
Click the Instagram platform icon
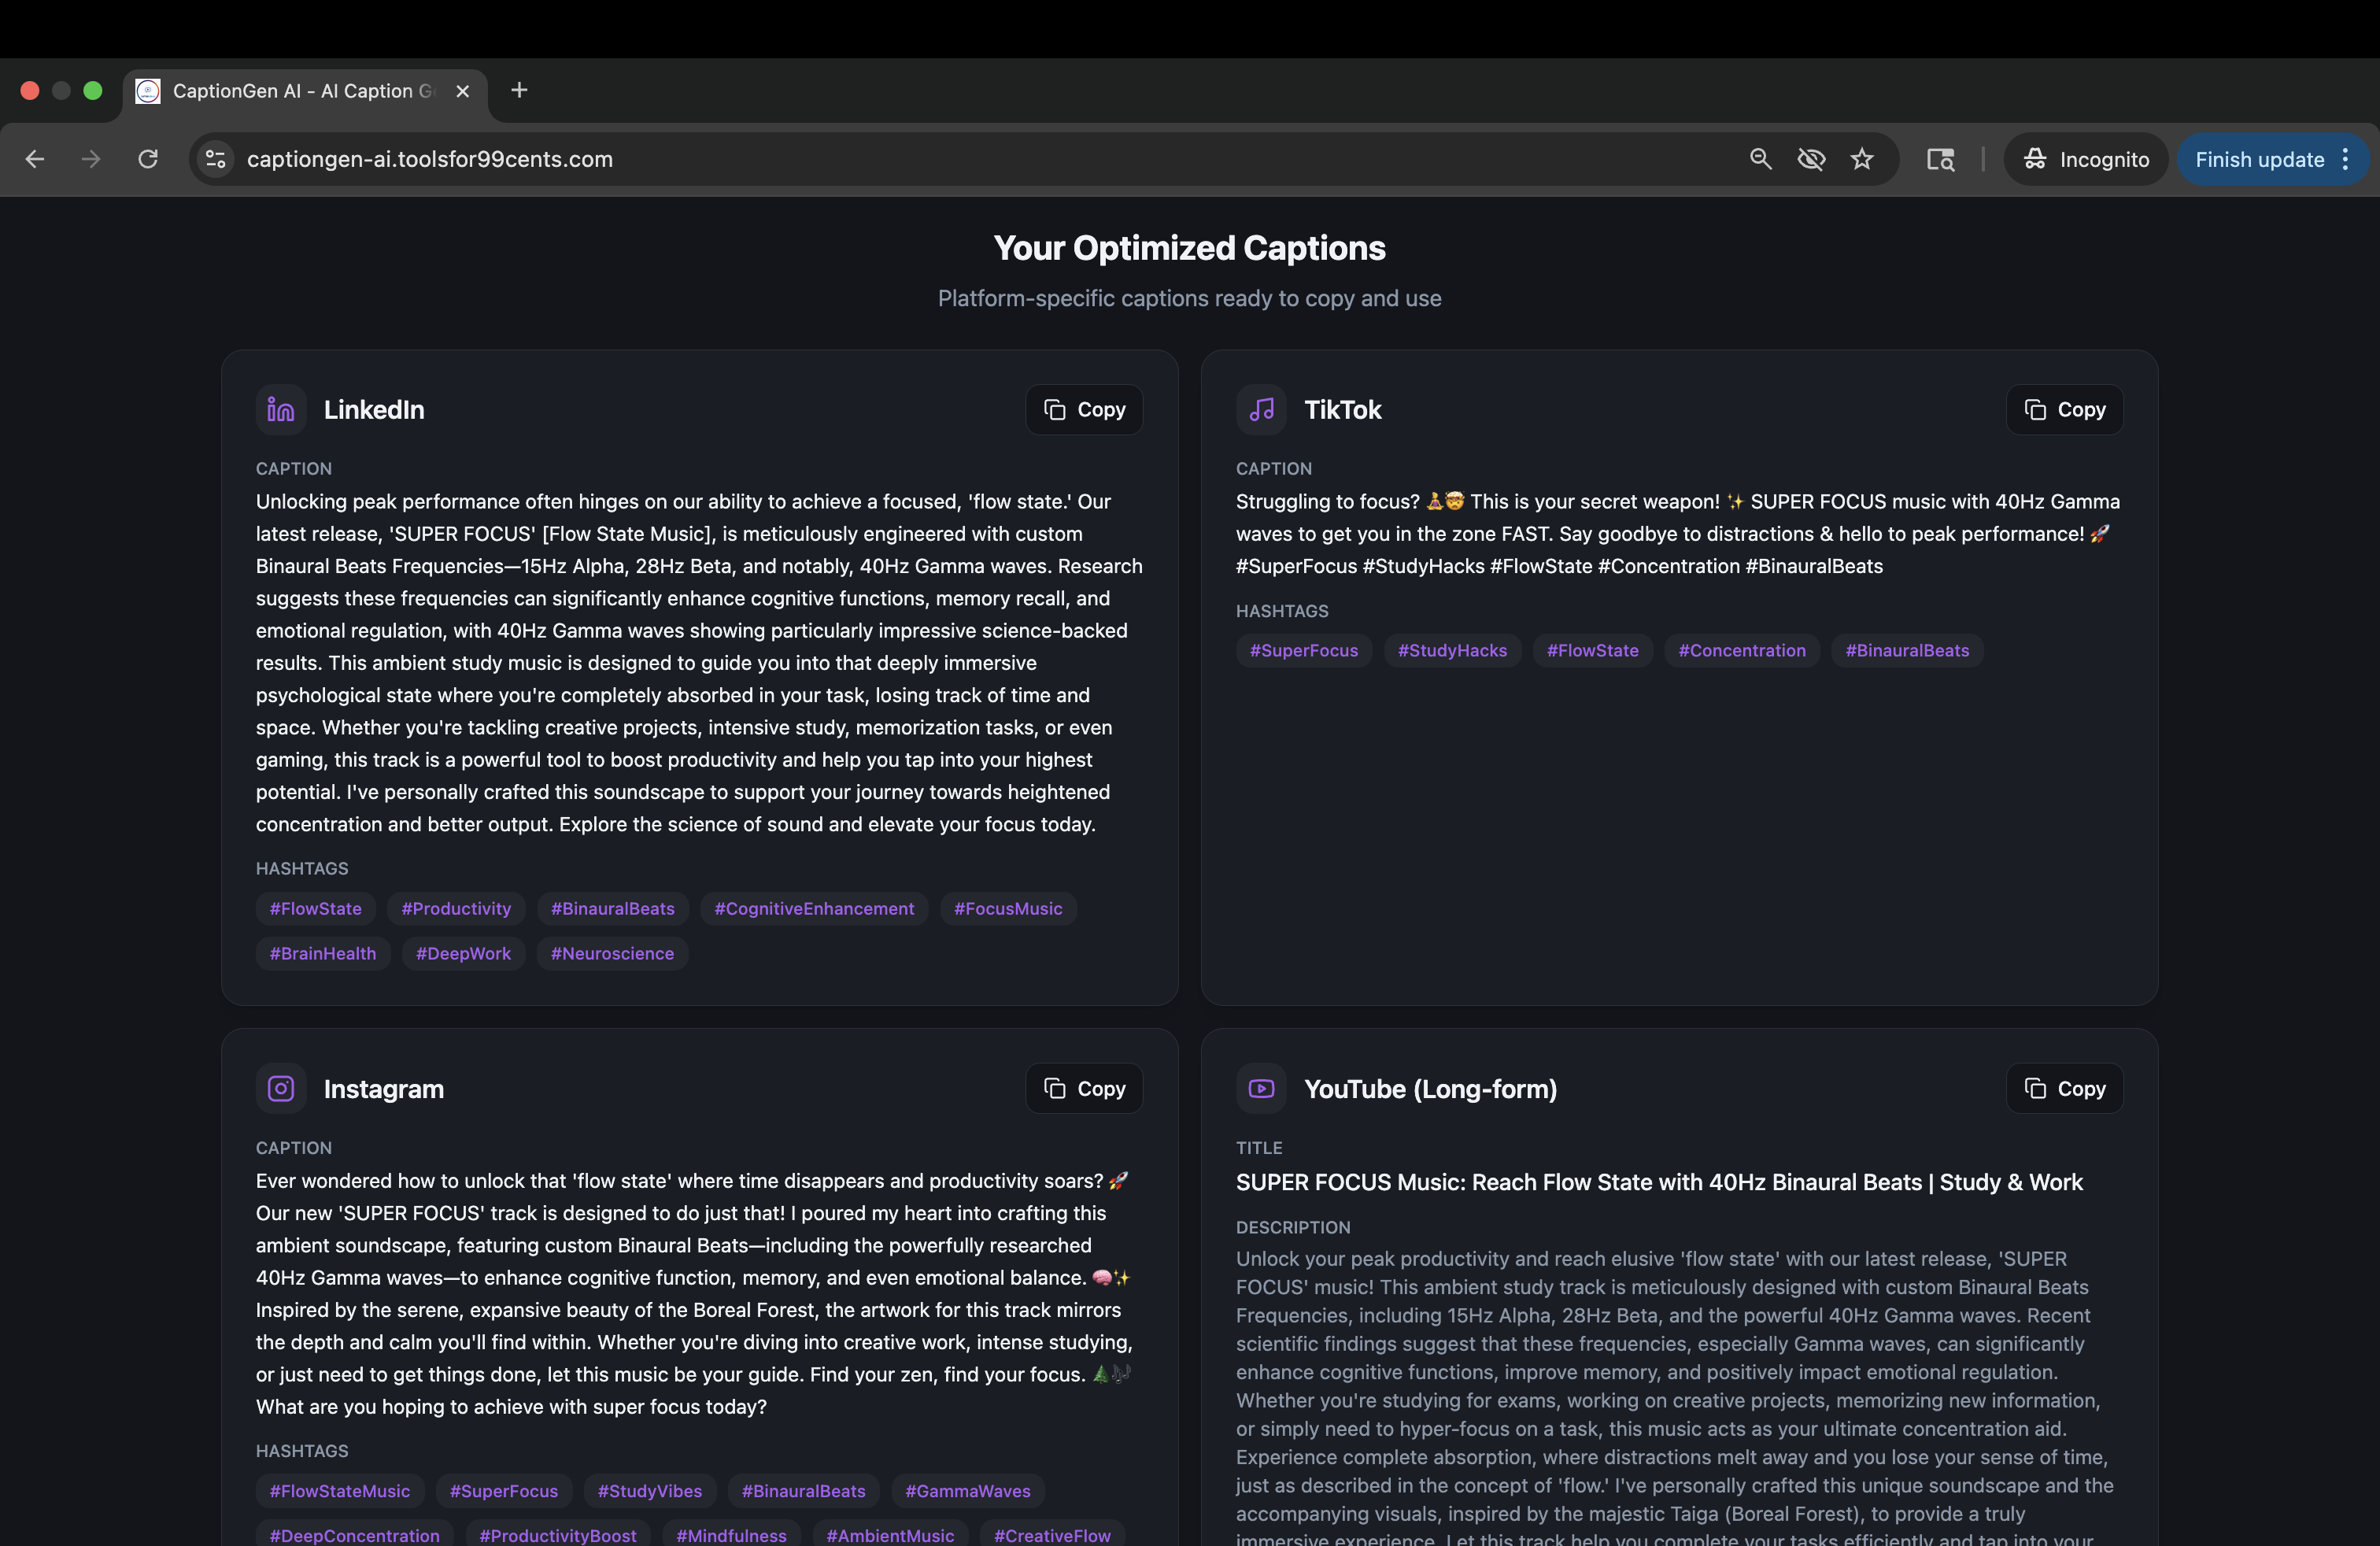click(x=281, y=1088)
